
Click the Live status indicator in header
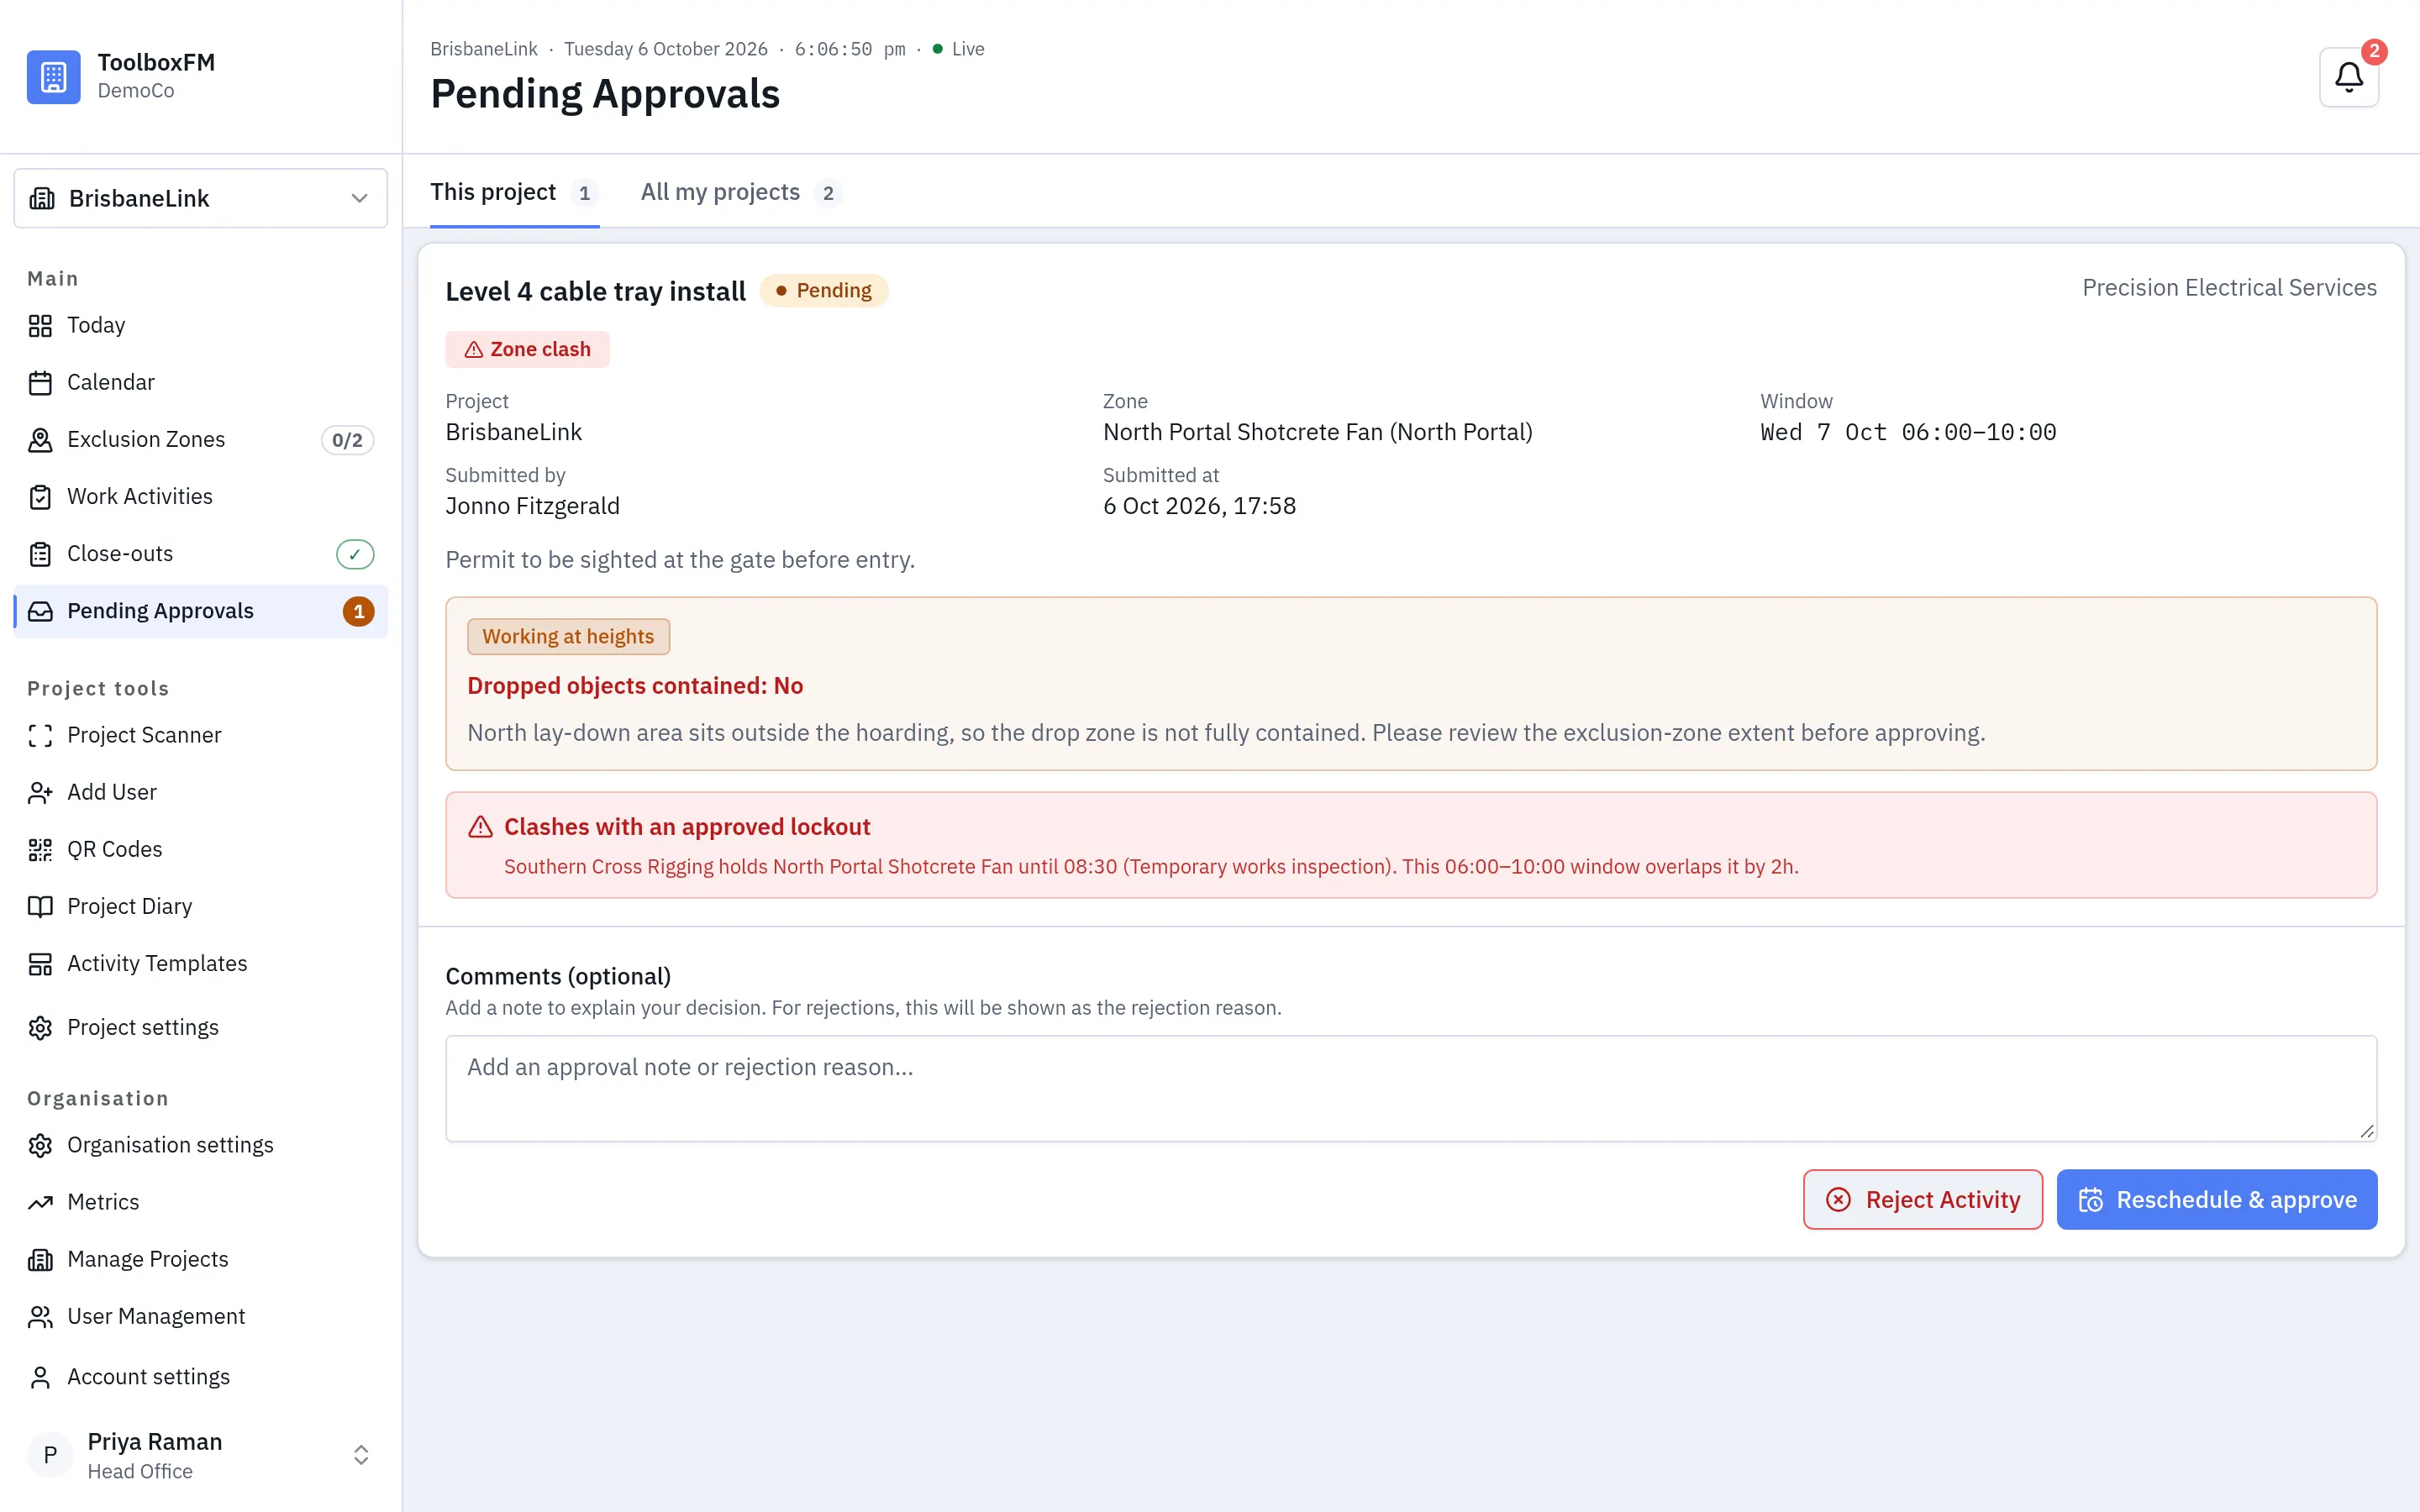(958, 49)
